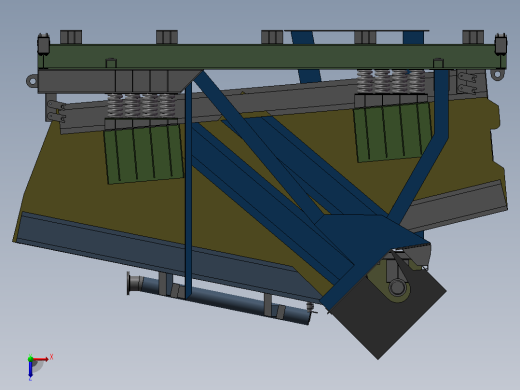Image resolution: width=520 pixels, height=390 pixels.
Task: Select the grey angled plate at right
Action: tap(457, 205)
